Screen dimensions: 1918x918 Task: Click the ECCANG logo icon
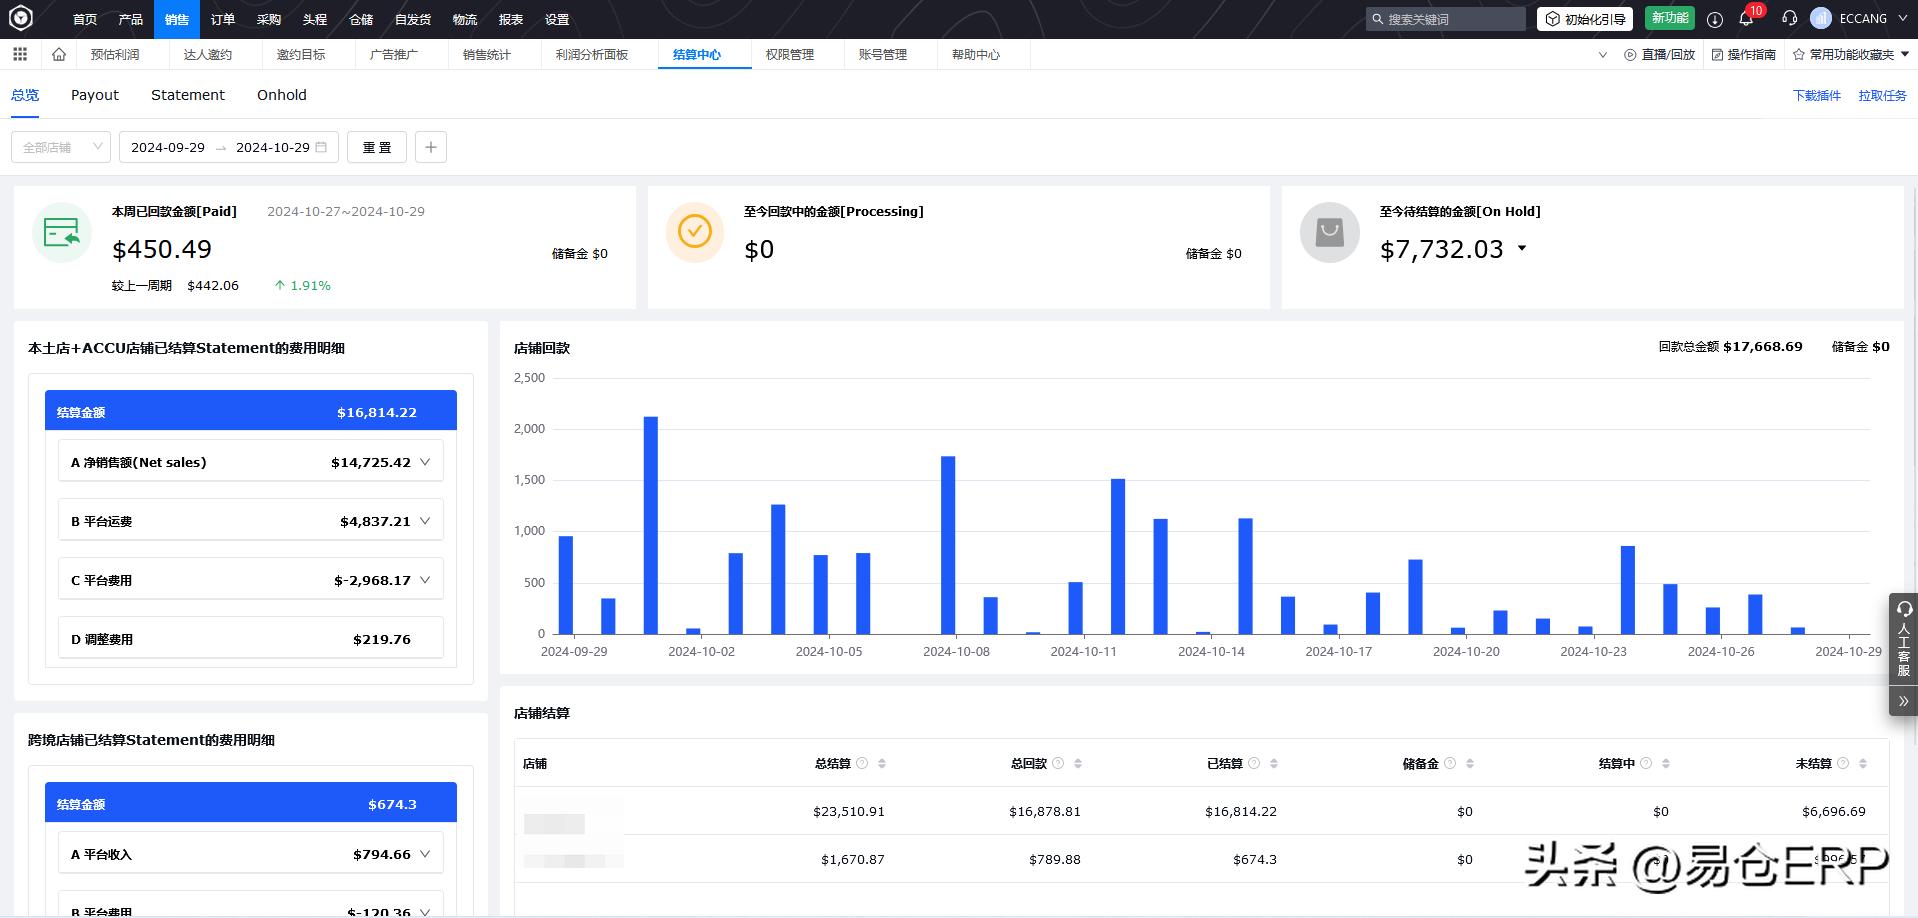(20, 18)
